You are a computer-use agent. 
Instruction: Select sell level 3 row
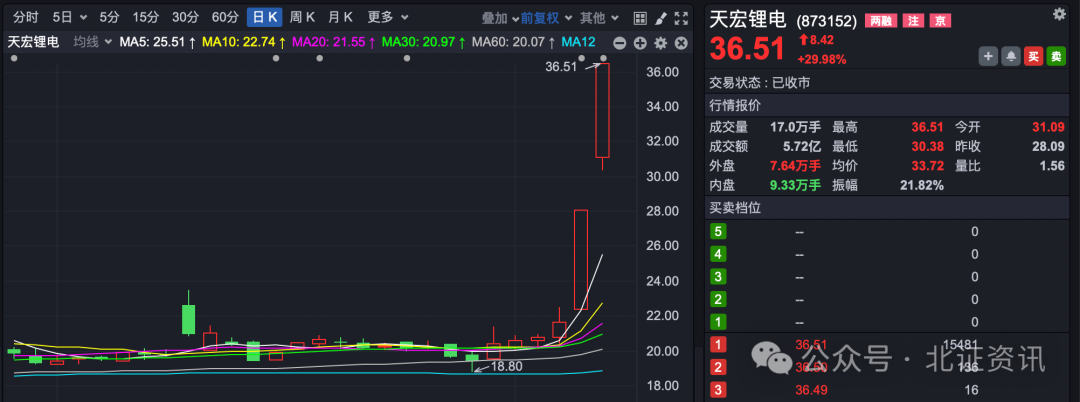(885, 277)
